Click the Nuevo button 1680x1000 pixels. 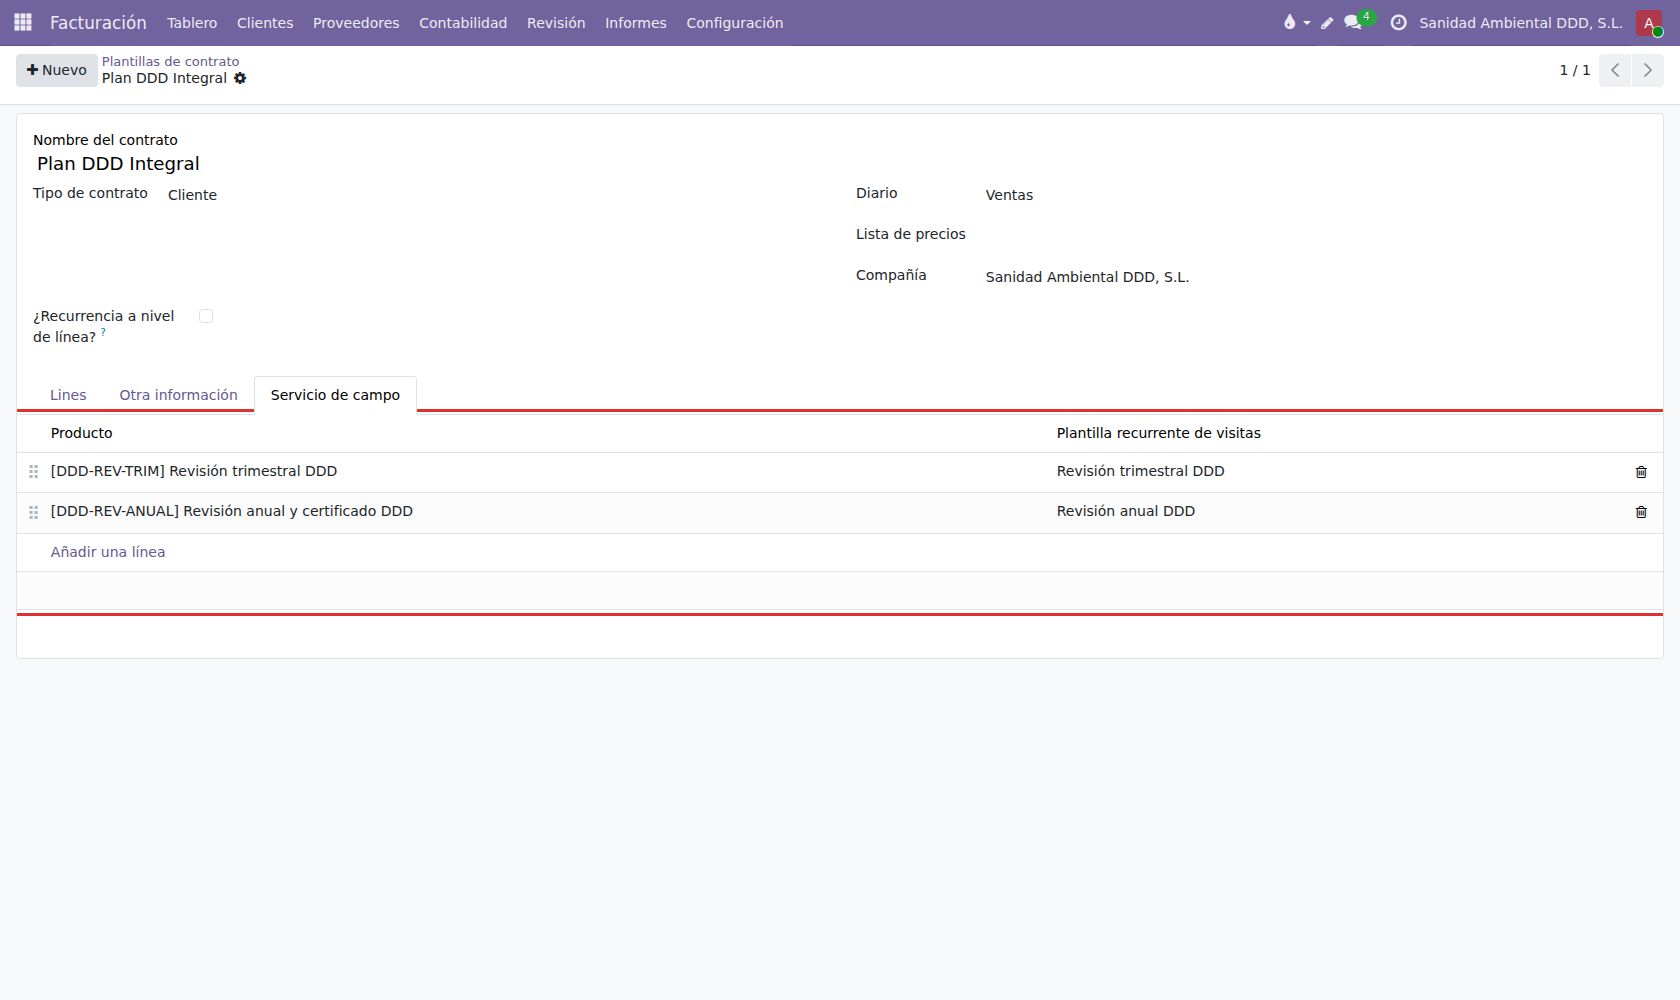(57, 70)
